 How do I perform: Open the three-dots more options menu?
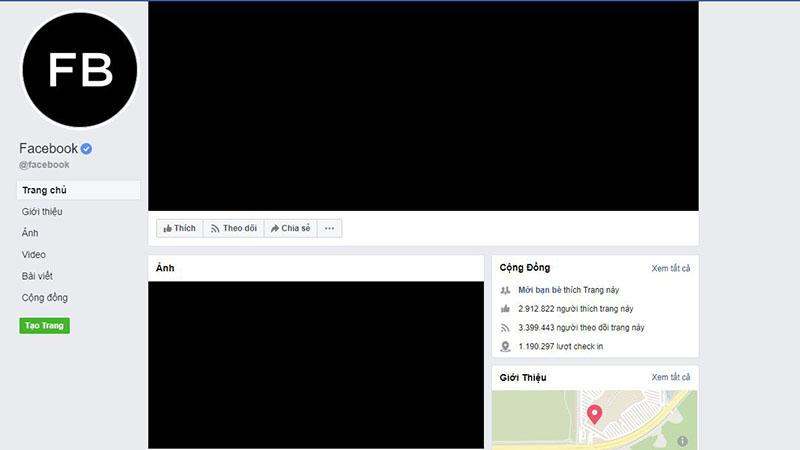pos(330,228)
